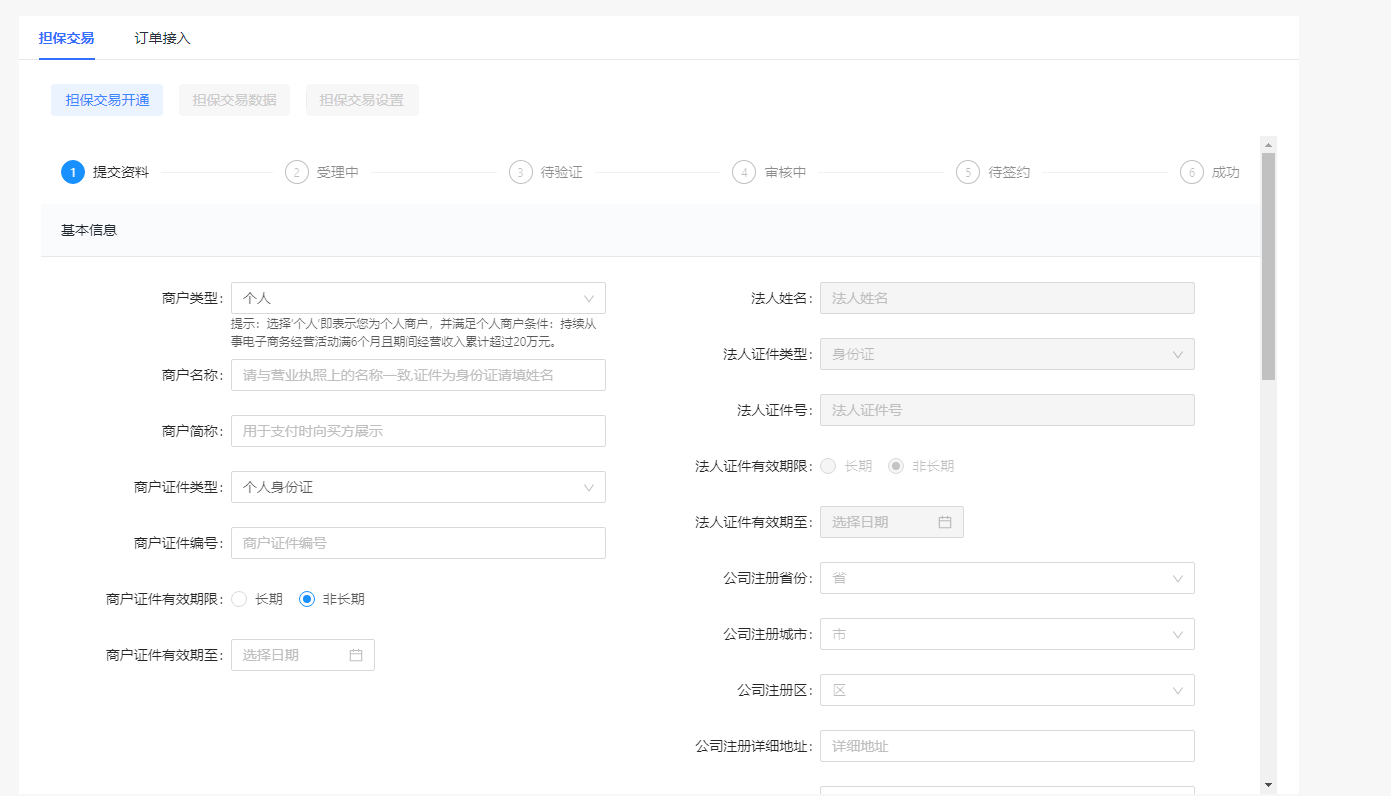This screenshot has width=1391, height=796.
Task: Focus the 商户简称 input field
Action: point(418,431)
